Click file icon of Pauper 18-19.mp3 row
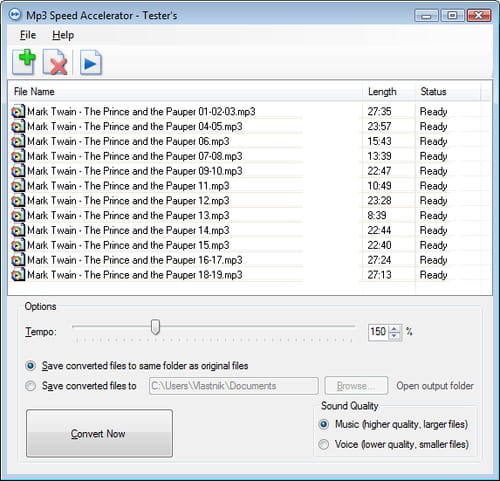Viewport: 500px width, 481px height. tap(18, 275)
